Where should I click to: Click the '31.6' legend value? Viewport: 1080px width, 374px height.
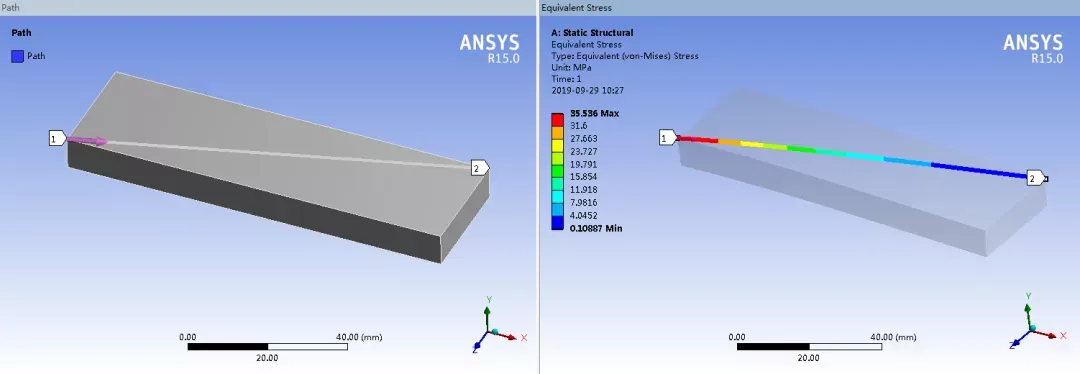point(579,126)
